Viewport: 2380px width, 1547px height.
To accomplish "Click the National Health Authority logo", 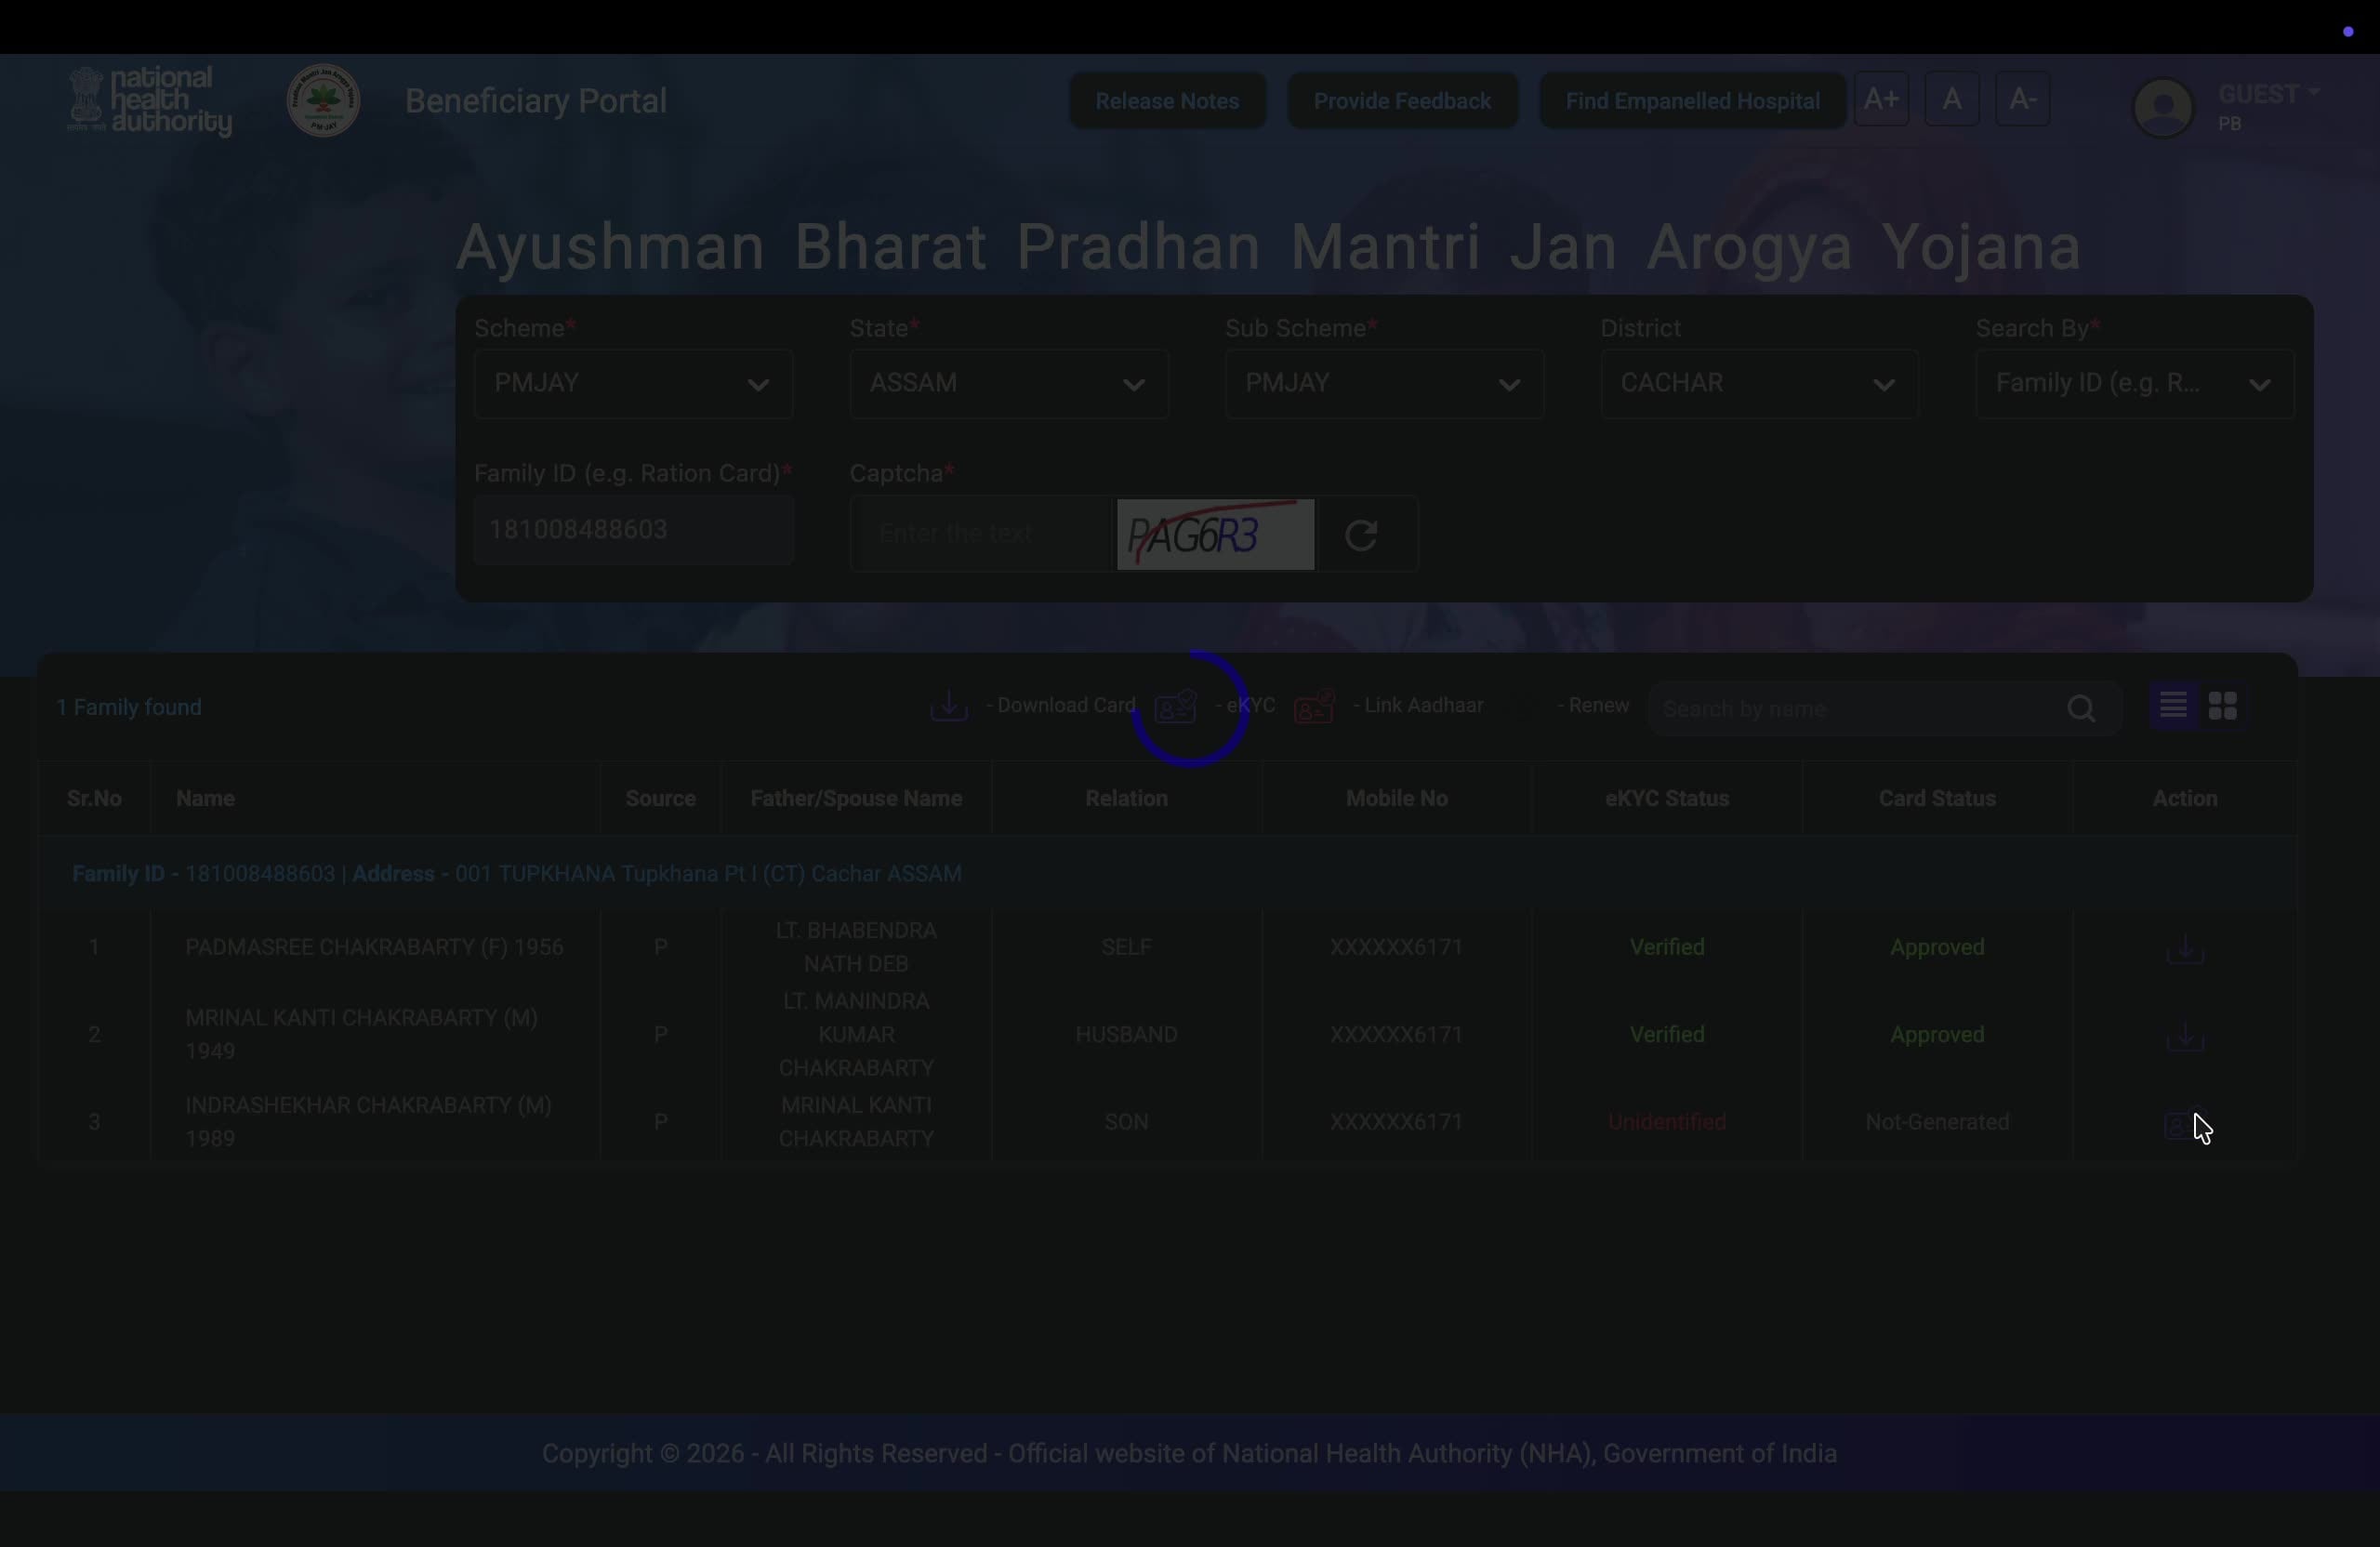I will click(150, 101).
